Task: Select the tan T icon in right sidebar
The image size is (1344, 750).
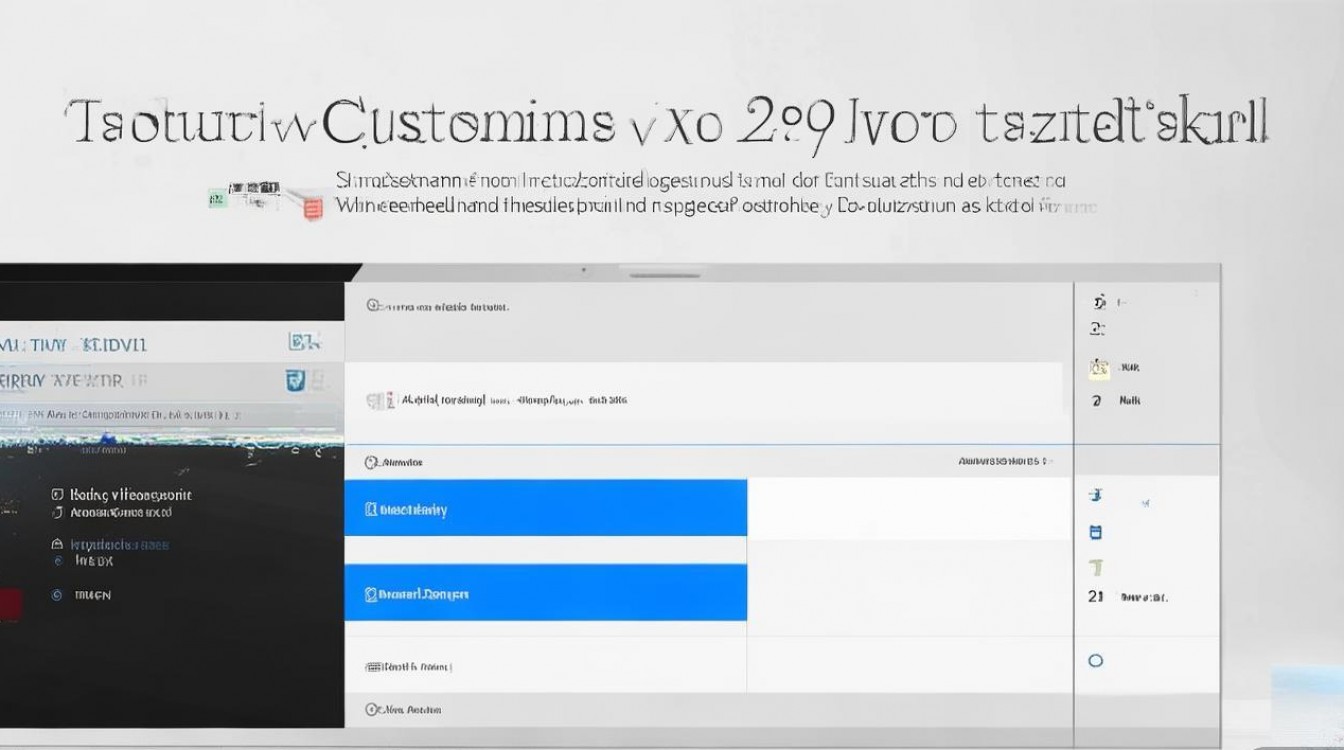Action: [1096, 568]
